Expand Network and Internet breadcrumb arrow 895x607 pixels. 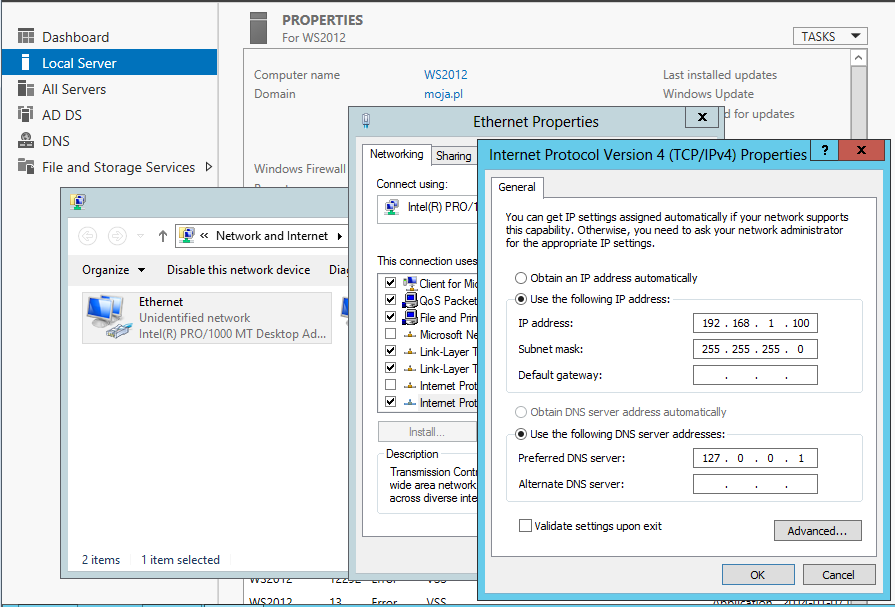click(x=340, y=236)
